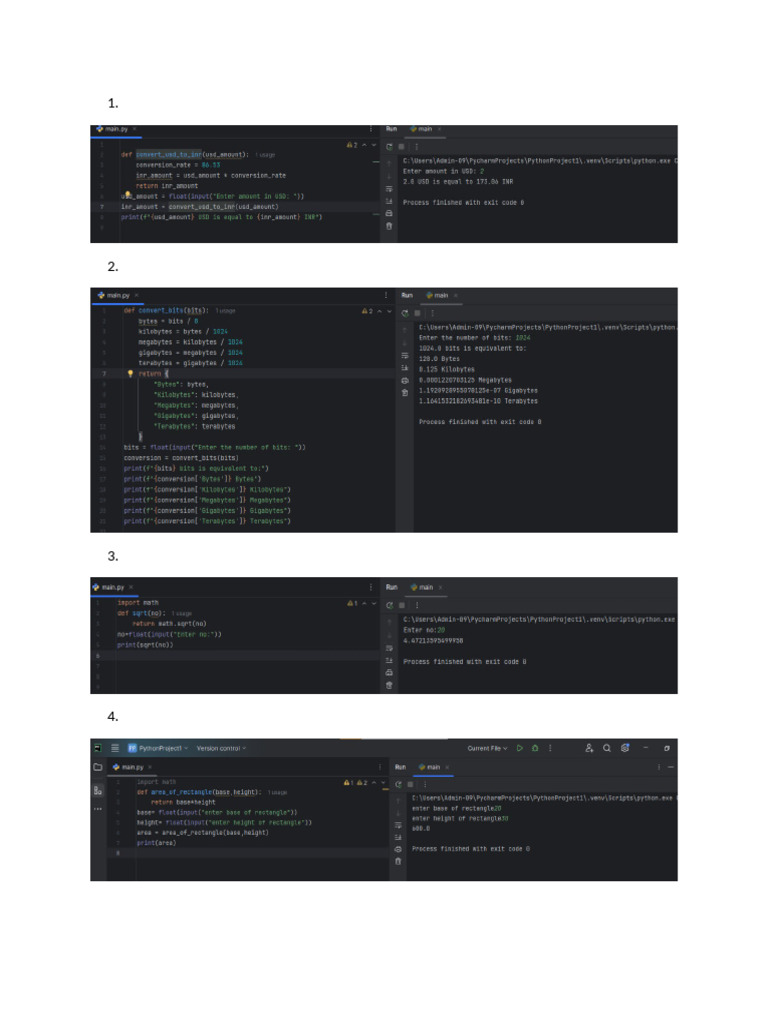Click the Print icon in screenshot 4 Run panel
This screenshot has height=1024, width=768.
[x=398, y=850]
